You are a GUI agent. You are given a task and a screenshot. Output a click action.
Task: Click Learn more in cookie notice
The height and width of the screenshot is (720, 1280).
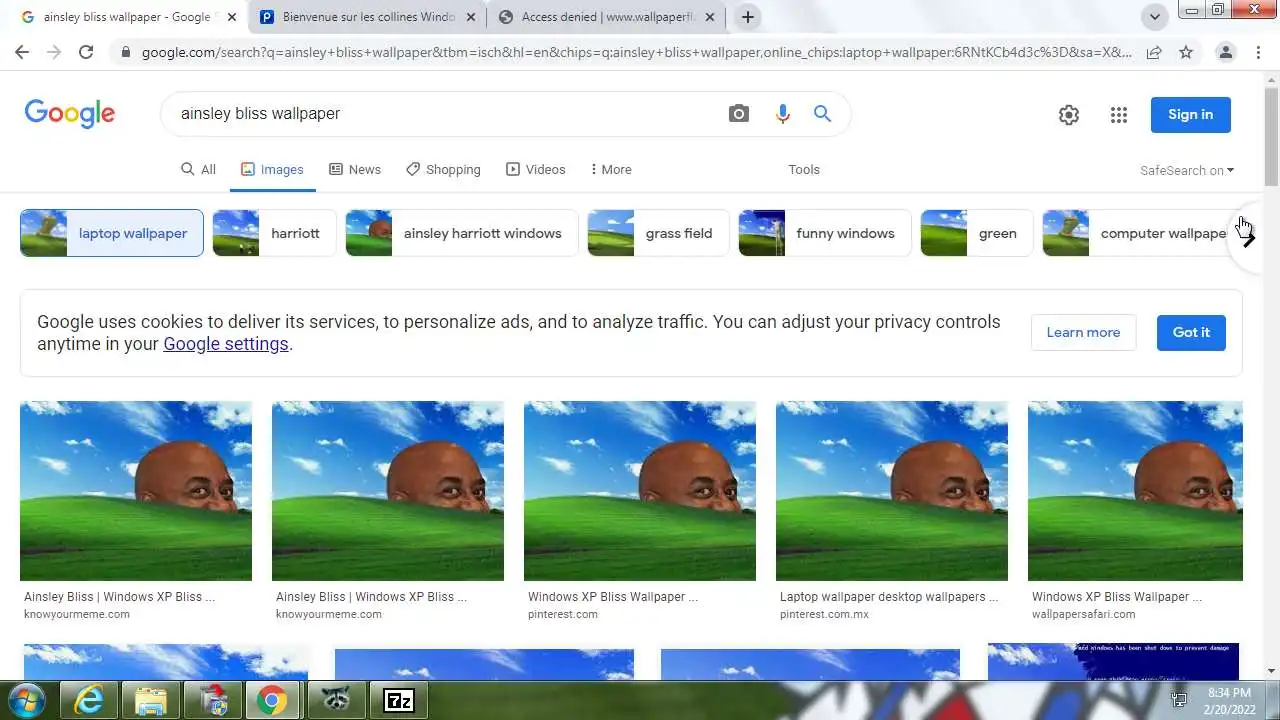click(x=1083, y=332)
